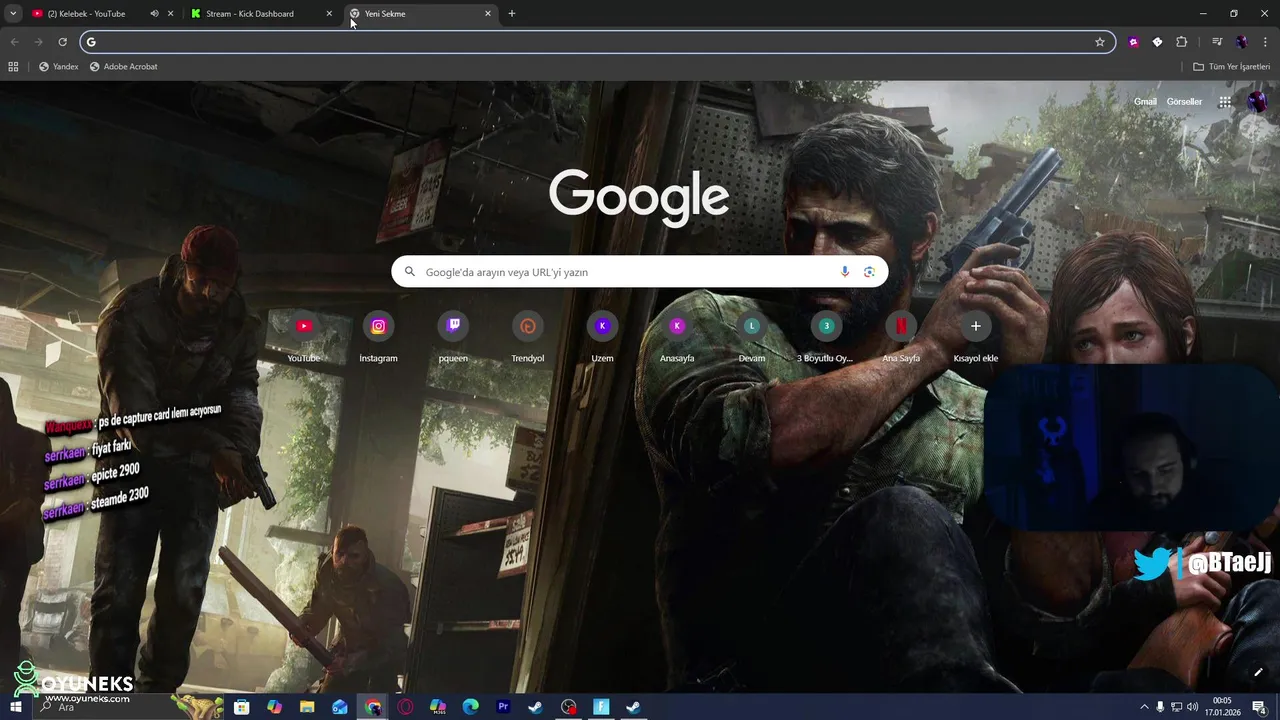The width and height of the screenshot is (1280, 720).
Task: Mute the YouTube tab audio icon
Action: [154, 14]
